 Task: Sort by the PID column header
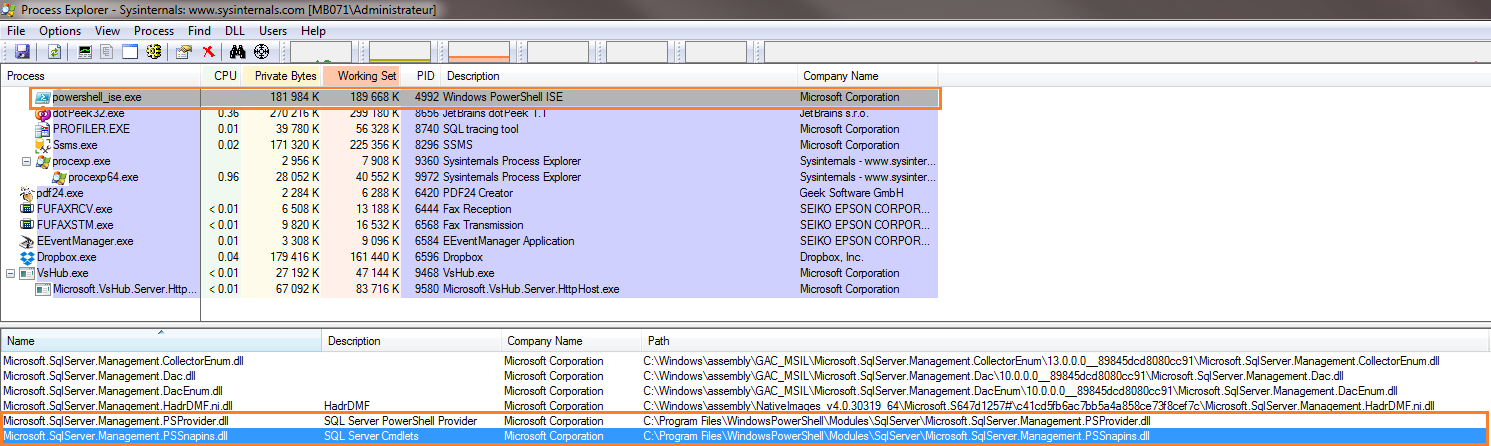point(421,76)
